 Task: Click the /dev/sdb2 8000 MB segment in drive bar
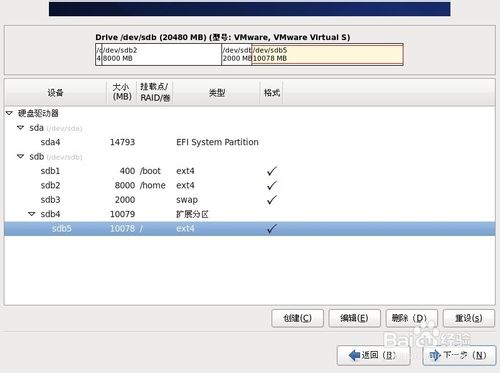161,54
